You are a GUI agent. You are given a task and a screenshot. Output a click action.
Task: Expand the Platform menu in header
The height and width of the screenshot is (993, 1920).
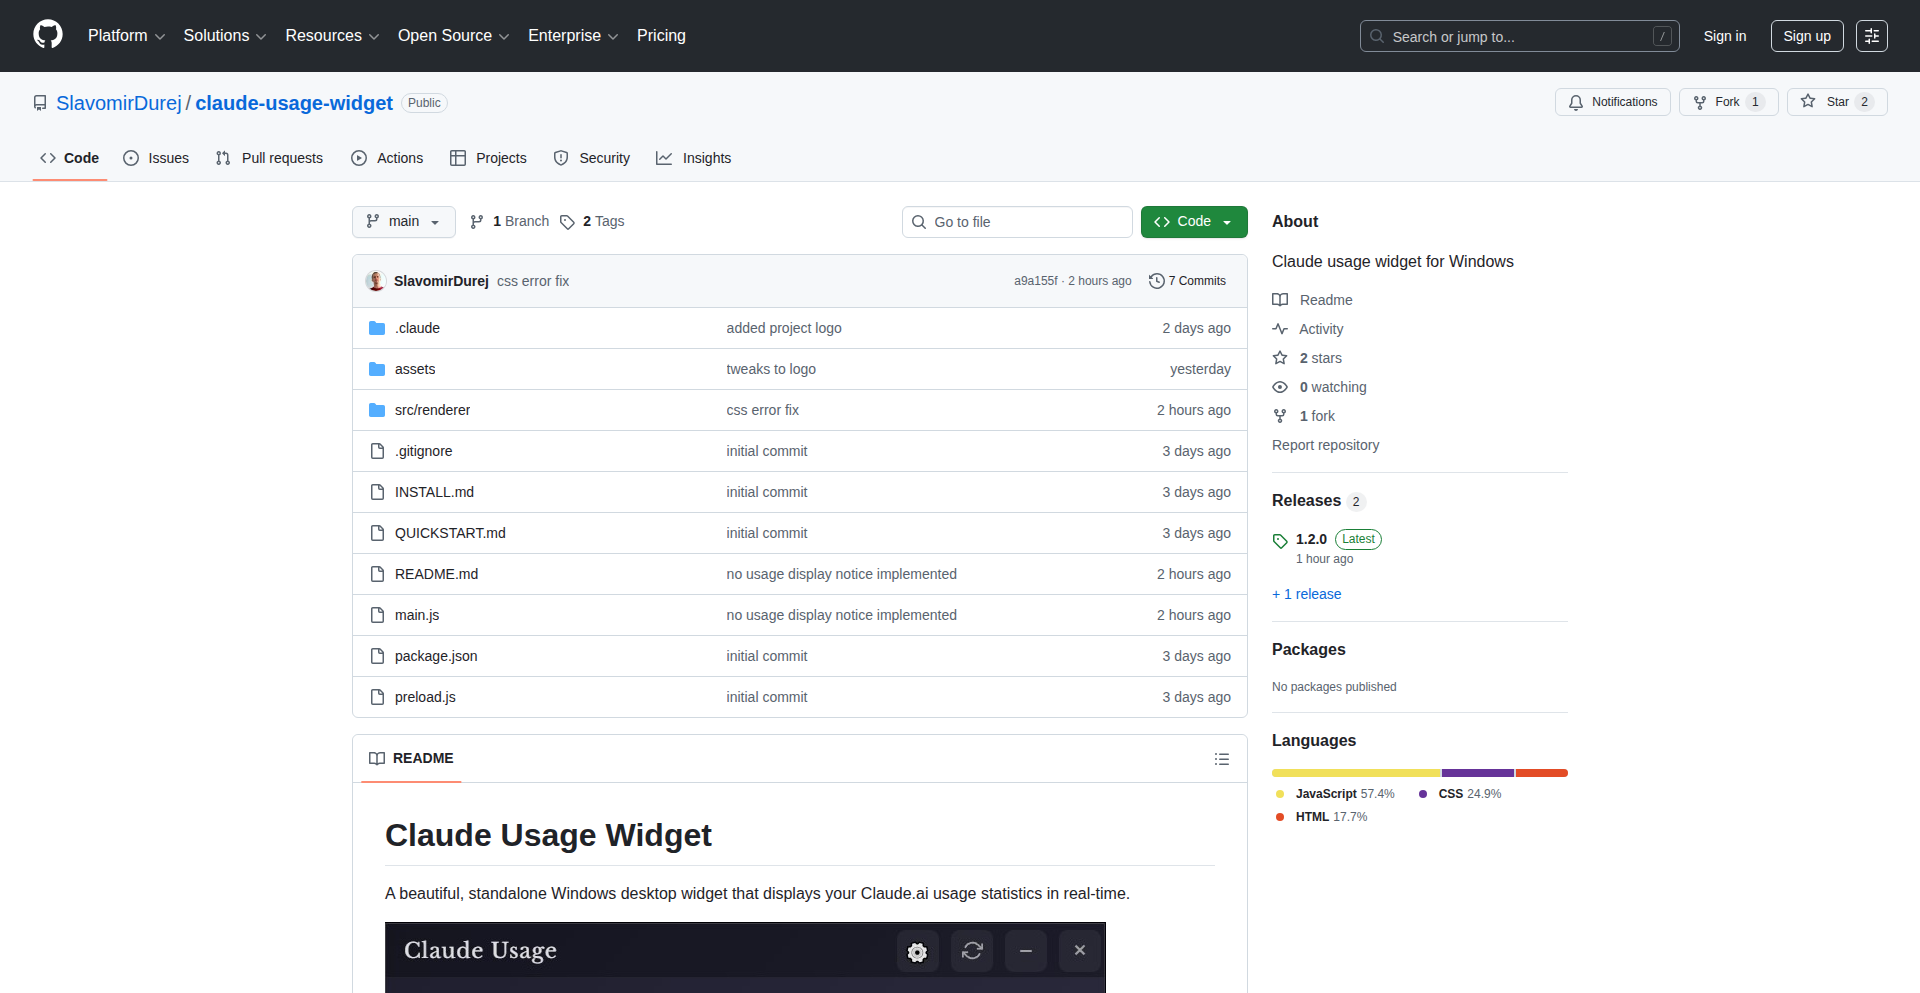pyautogui.click(x=126, y=36)
